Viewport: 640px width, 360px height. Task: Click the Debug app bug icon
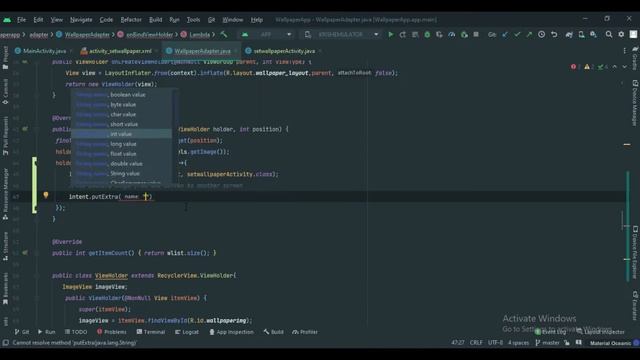click(x=427, y=35)
